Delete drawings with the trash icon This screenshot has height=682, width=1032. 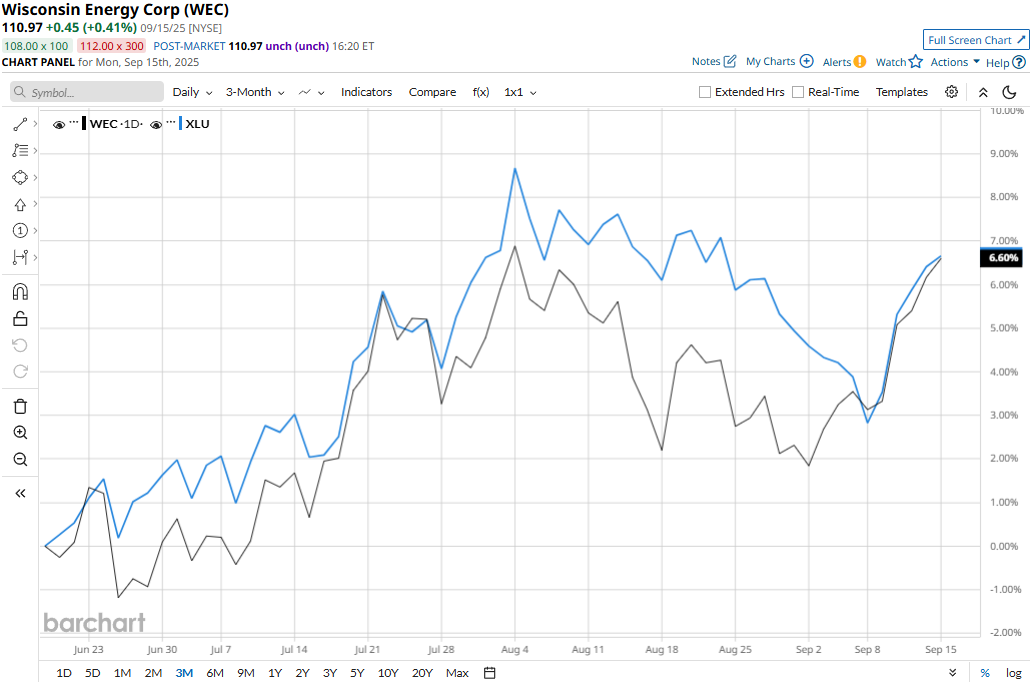coord(20,406)
